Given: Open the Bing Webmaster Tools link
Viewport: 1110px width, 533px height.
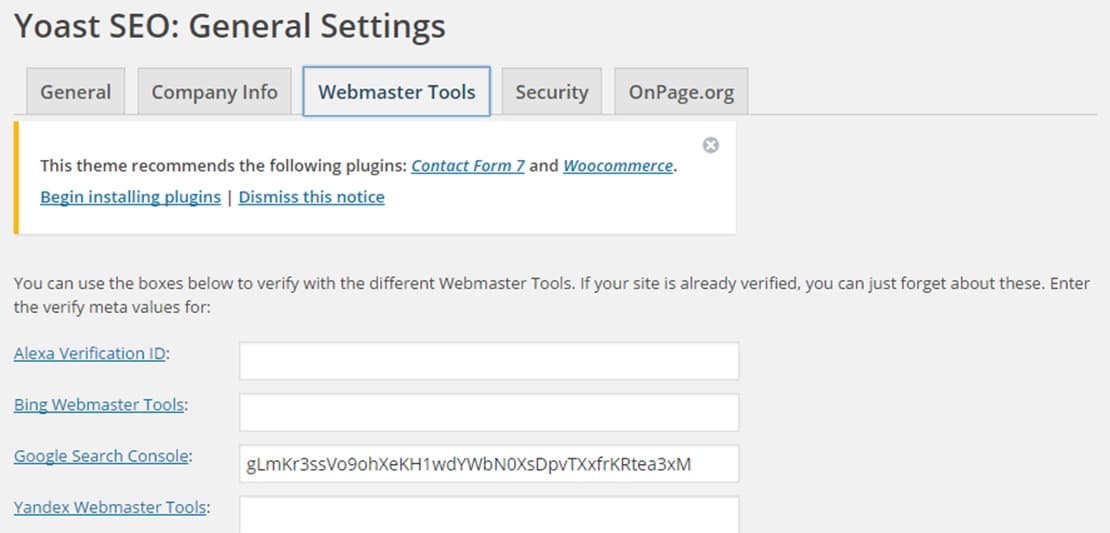Looking at the screenshot, I should 99,405.
